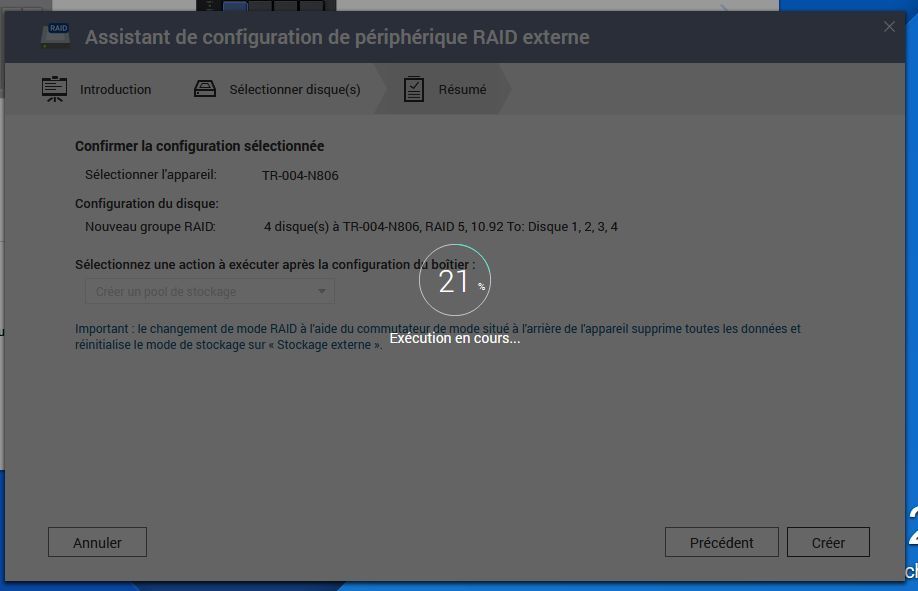The height and width of the screenshot is (591, 918).
Task: Click the disk icon beside Sélectionner disque(s)
Action: point(205,89)
